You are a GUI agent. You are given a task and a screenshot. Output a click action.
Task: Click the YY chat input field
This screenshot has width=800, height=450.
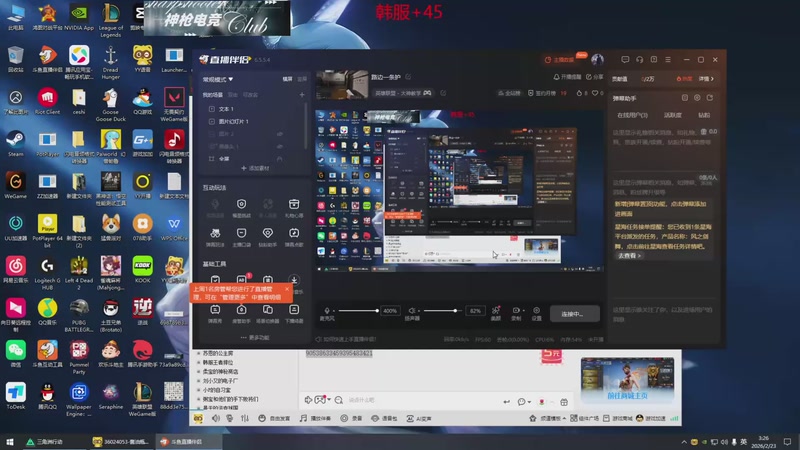pos(421,401)
